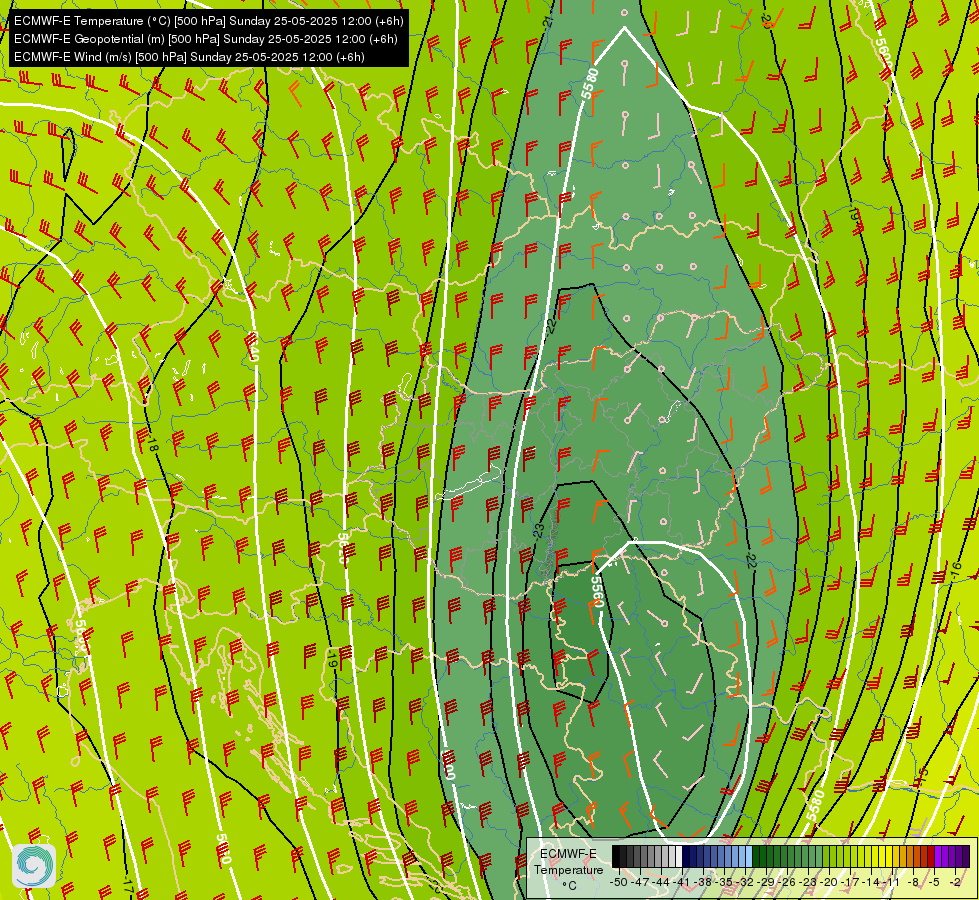
Task: Click the -44 value on the temperature legend
Action: coord(661,882)
